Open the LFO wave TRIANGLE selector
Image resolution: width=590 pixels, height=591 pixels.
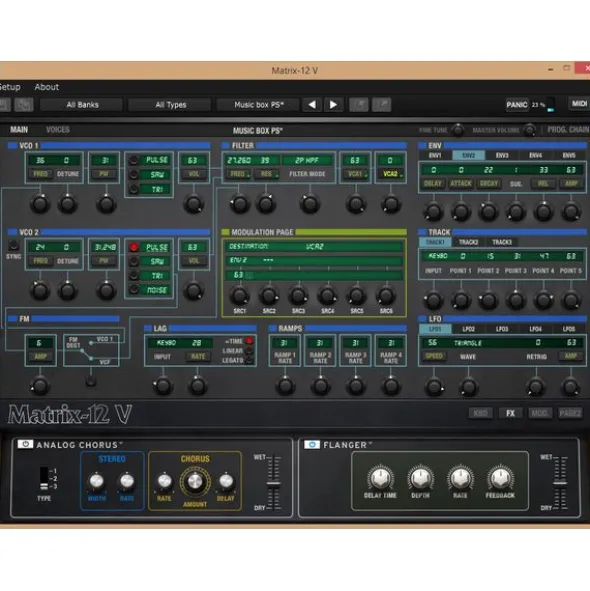coord(467,343)
